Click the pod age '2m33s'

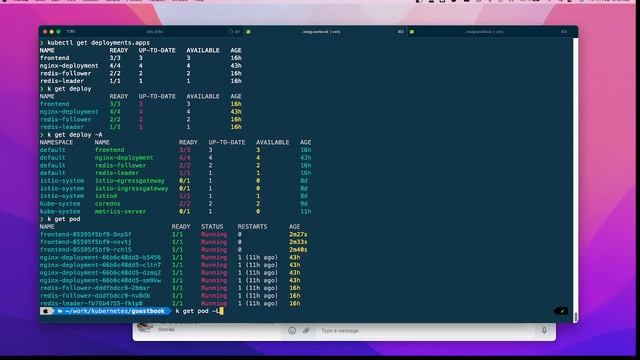298,242
